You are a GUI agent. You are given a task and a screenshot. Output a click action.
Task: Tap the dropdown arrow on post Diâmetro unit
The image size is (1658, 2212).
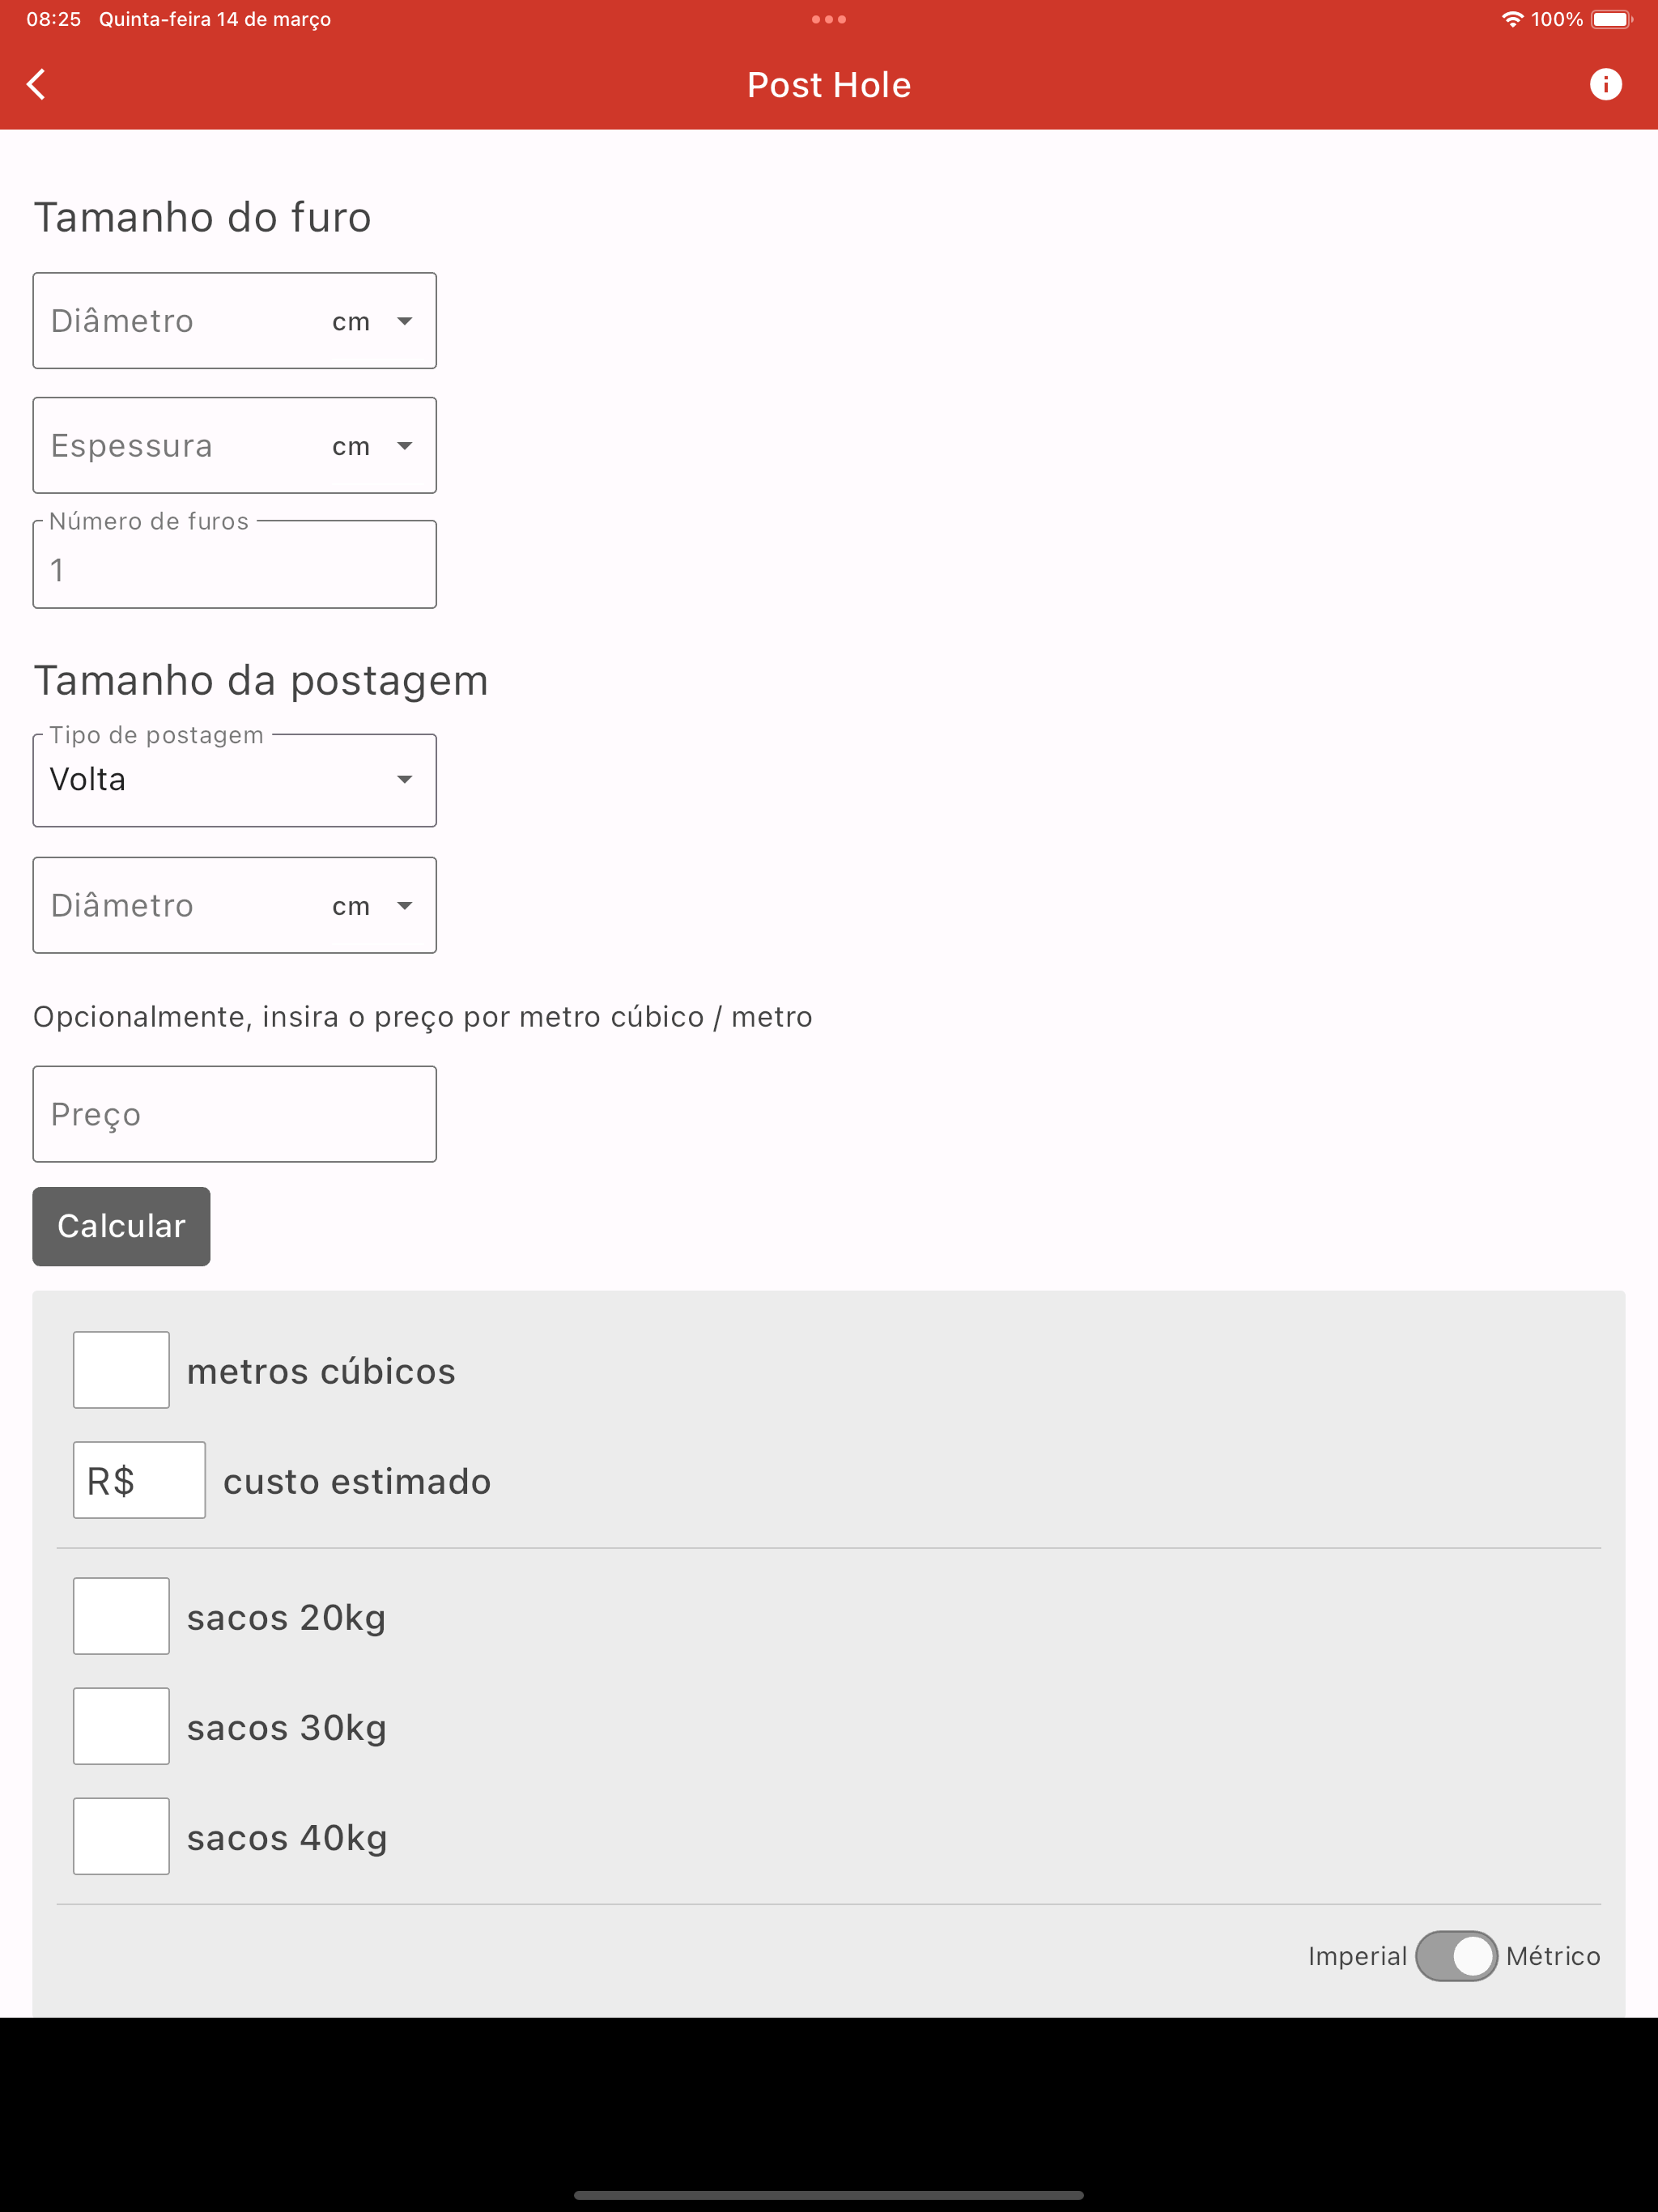pyautogui.click(x=405, y=905)
